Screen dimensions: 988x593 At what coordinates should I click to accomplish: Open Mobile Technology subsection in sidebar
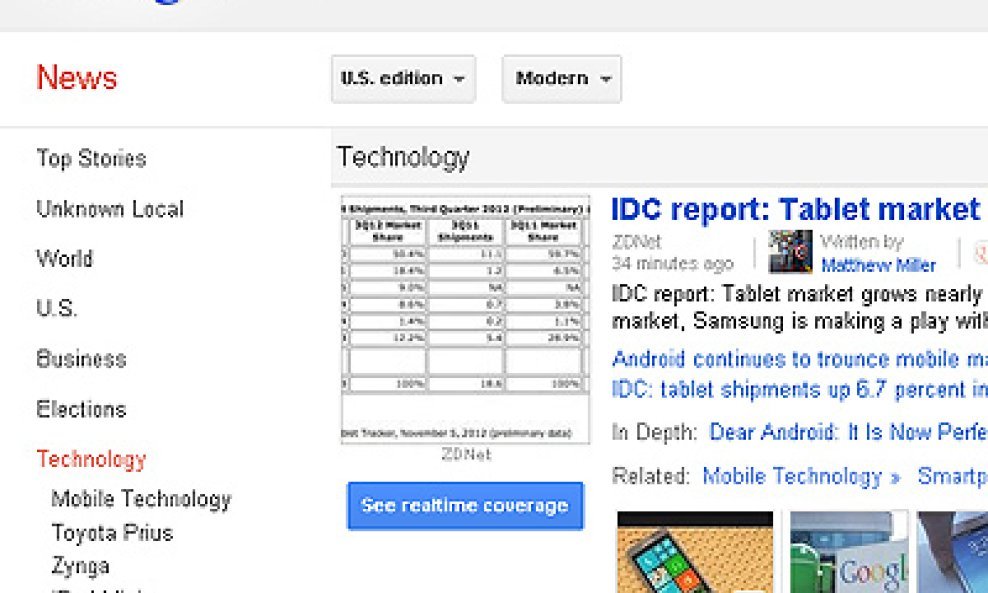pos(142,499)
